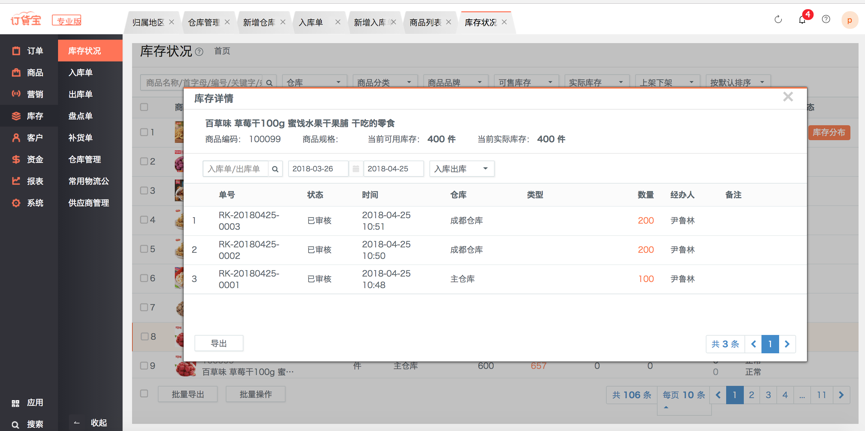Open the user avatar profile icon
Image resolution: width=865 pixels, height=431 pixels.
849,20
